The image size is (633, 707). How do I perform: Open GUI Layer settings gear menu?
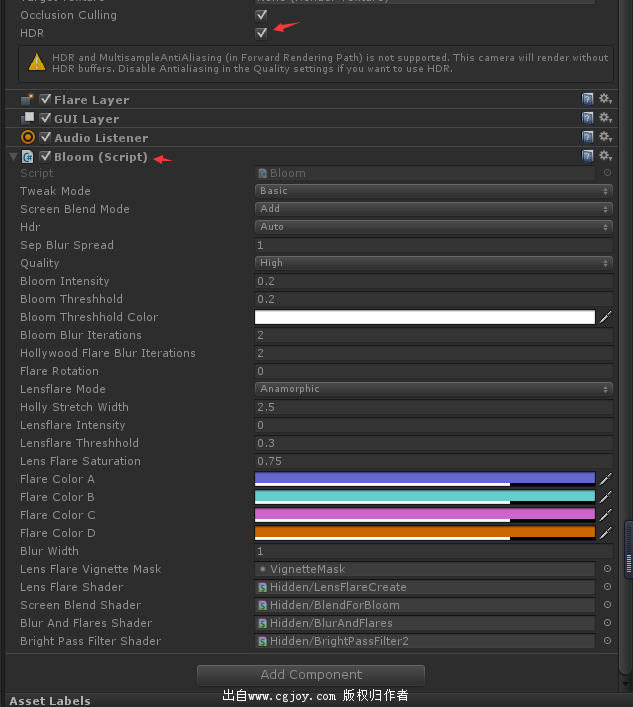[x=605, y=118]
